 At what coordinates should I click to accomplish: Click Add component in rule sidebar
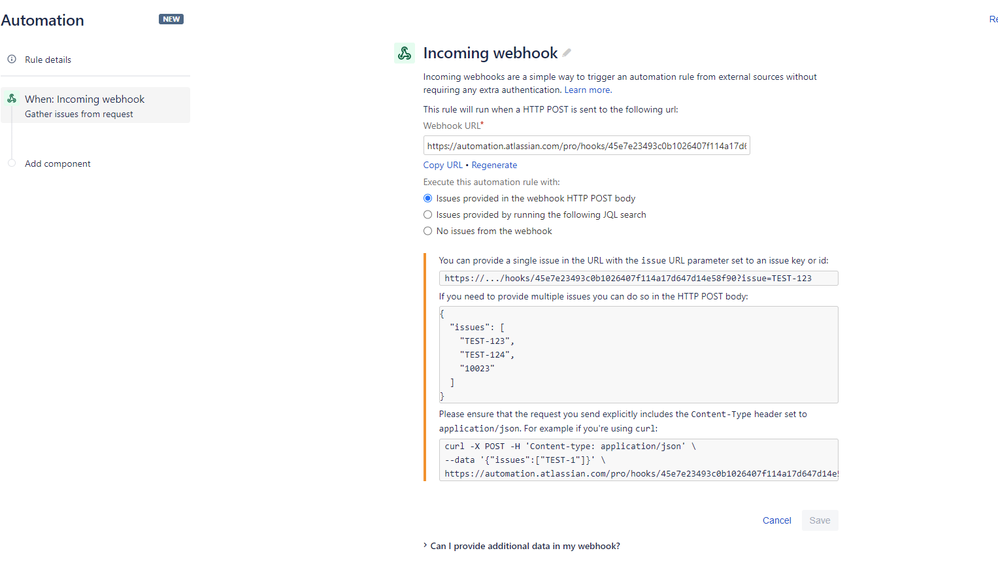[57, 164]
